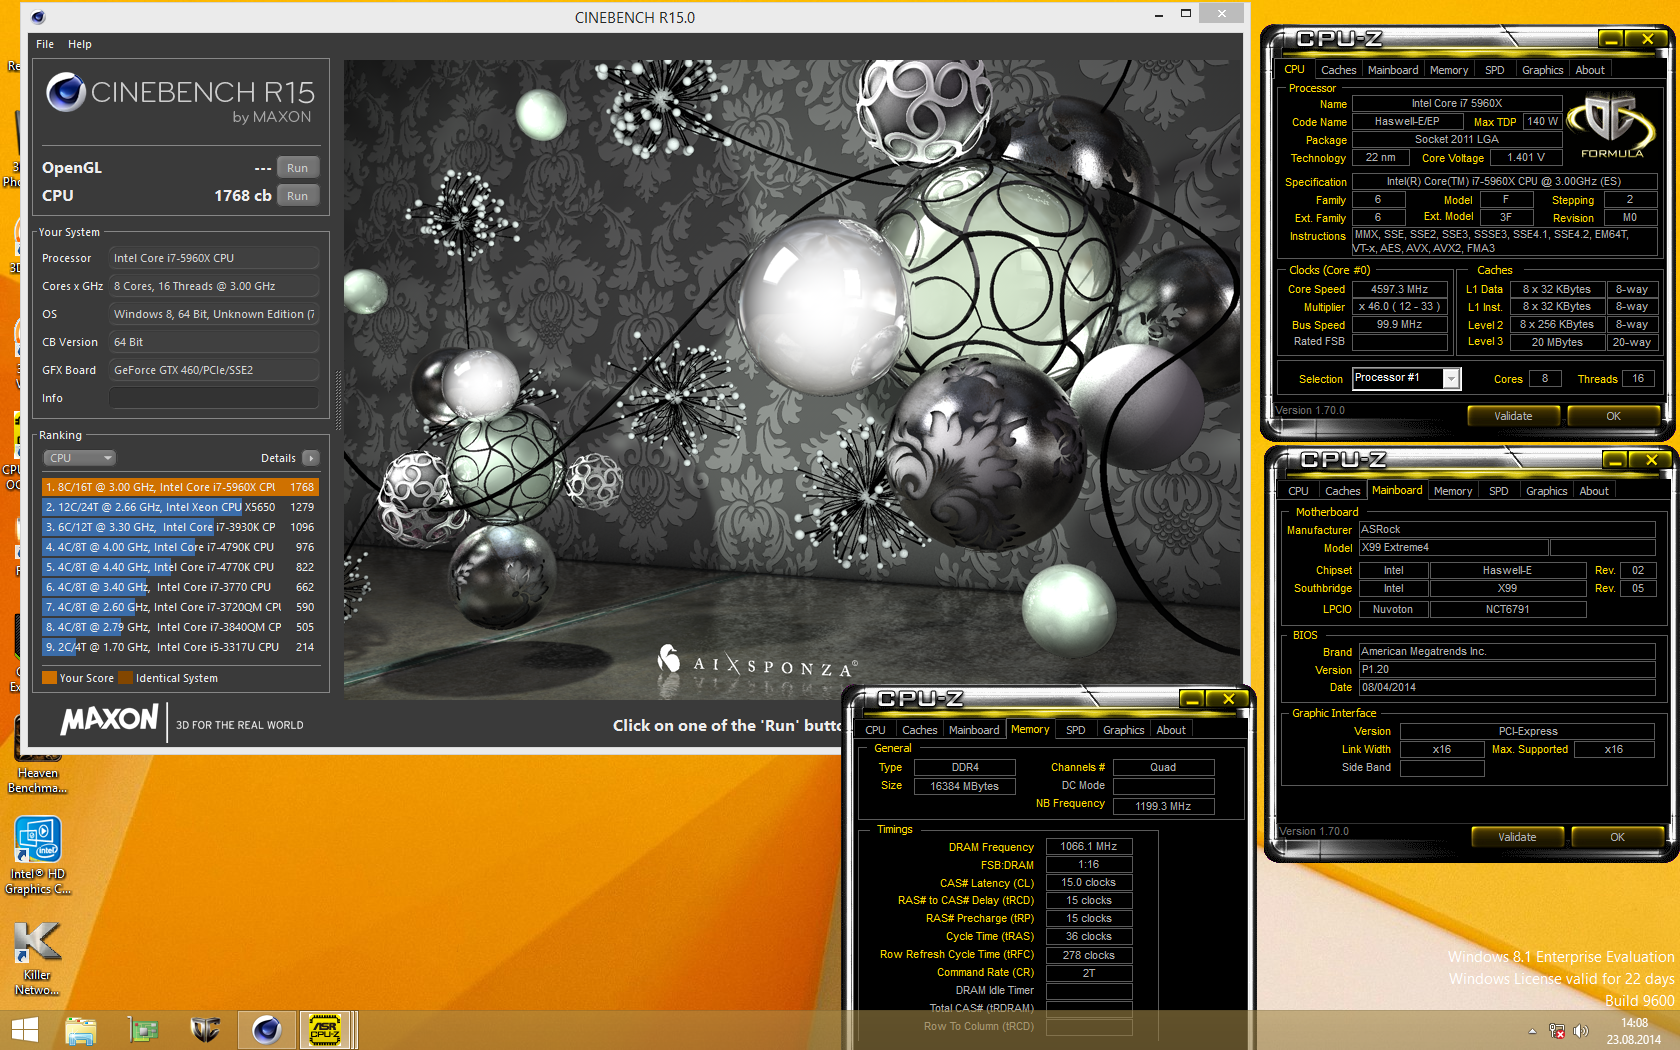Click the Processor field Intel Core i7-5960X
The width and height of the screenshot is (1680, 1050).
(x=214, y=258)
